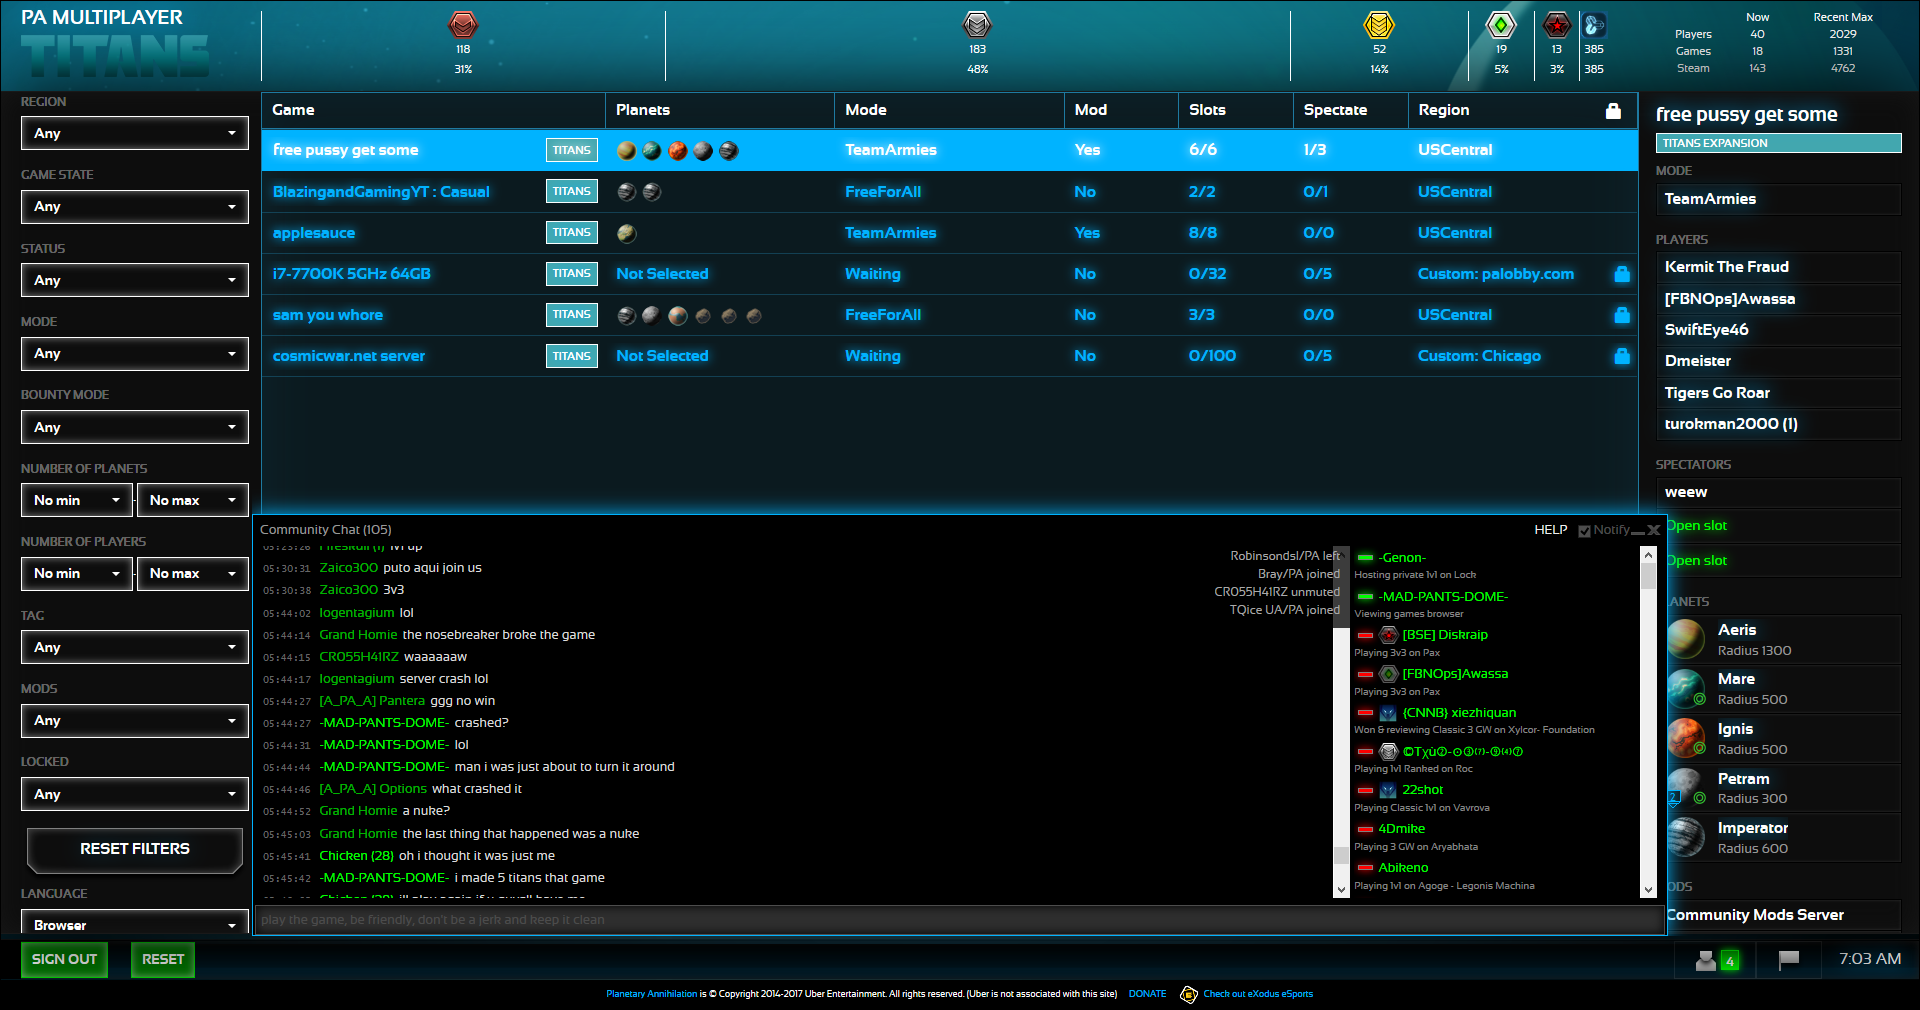Image resolution: width=1920 pixels, height=1010 pixels.
Task: Click the lock icon in table header
Action: [x=1612, y=111]
